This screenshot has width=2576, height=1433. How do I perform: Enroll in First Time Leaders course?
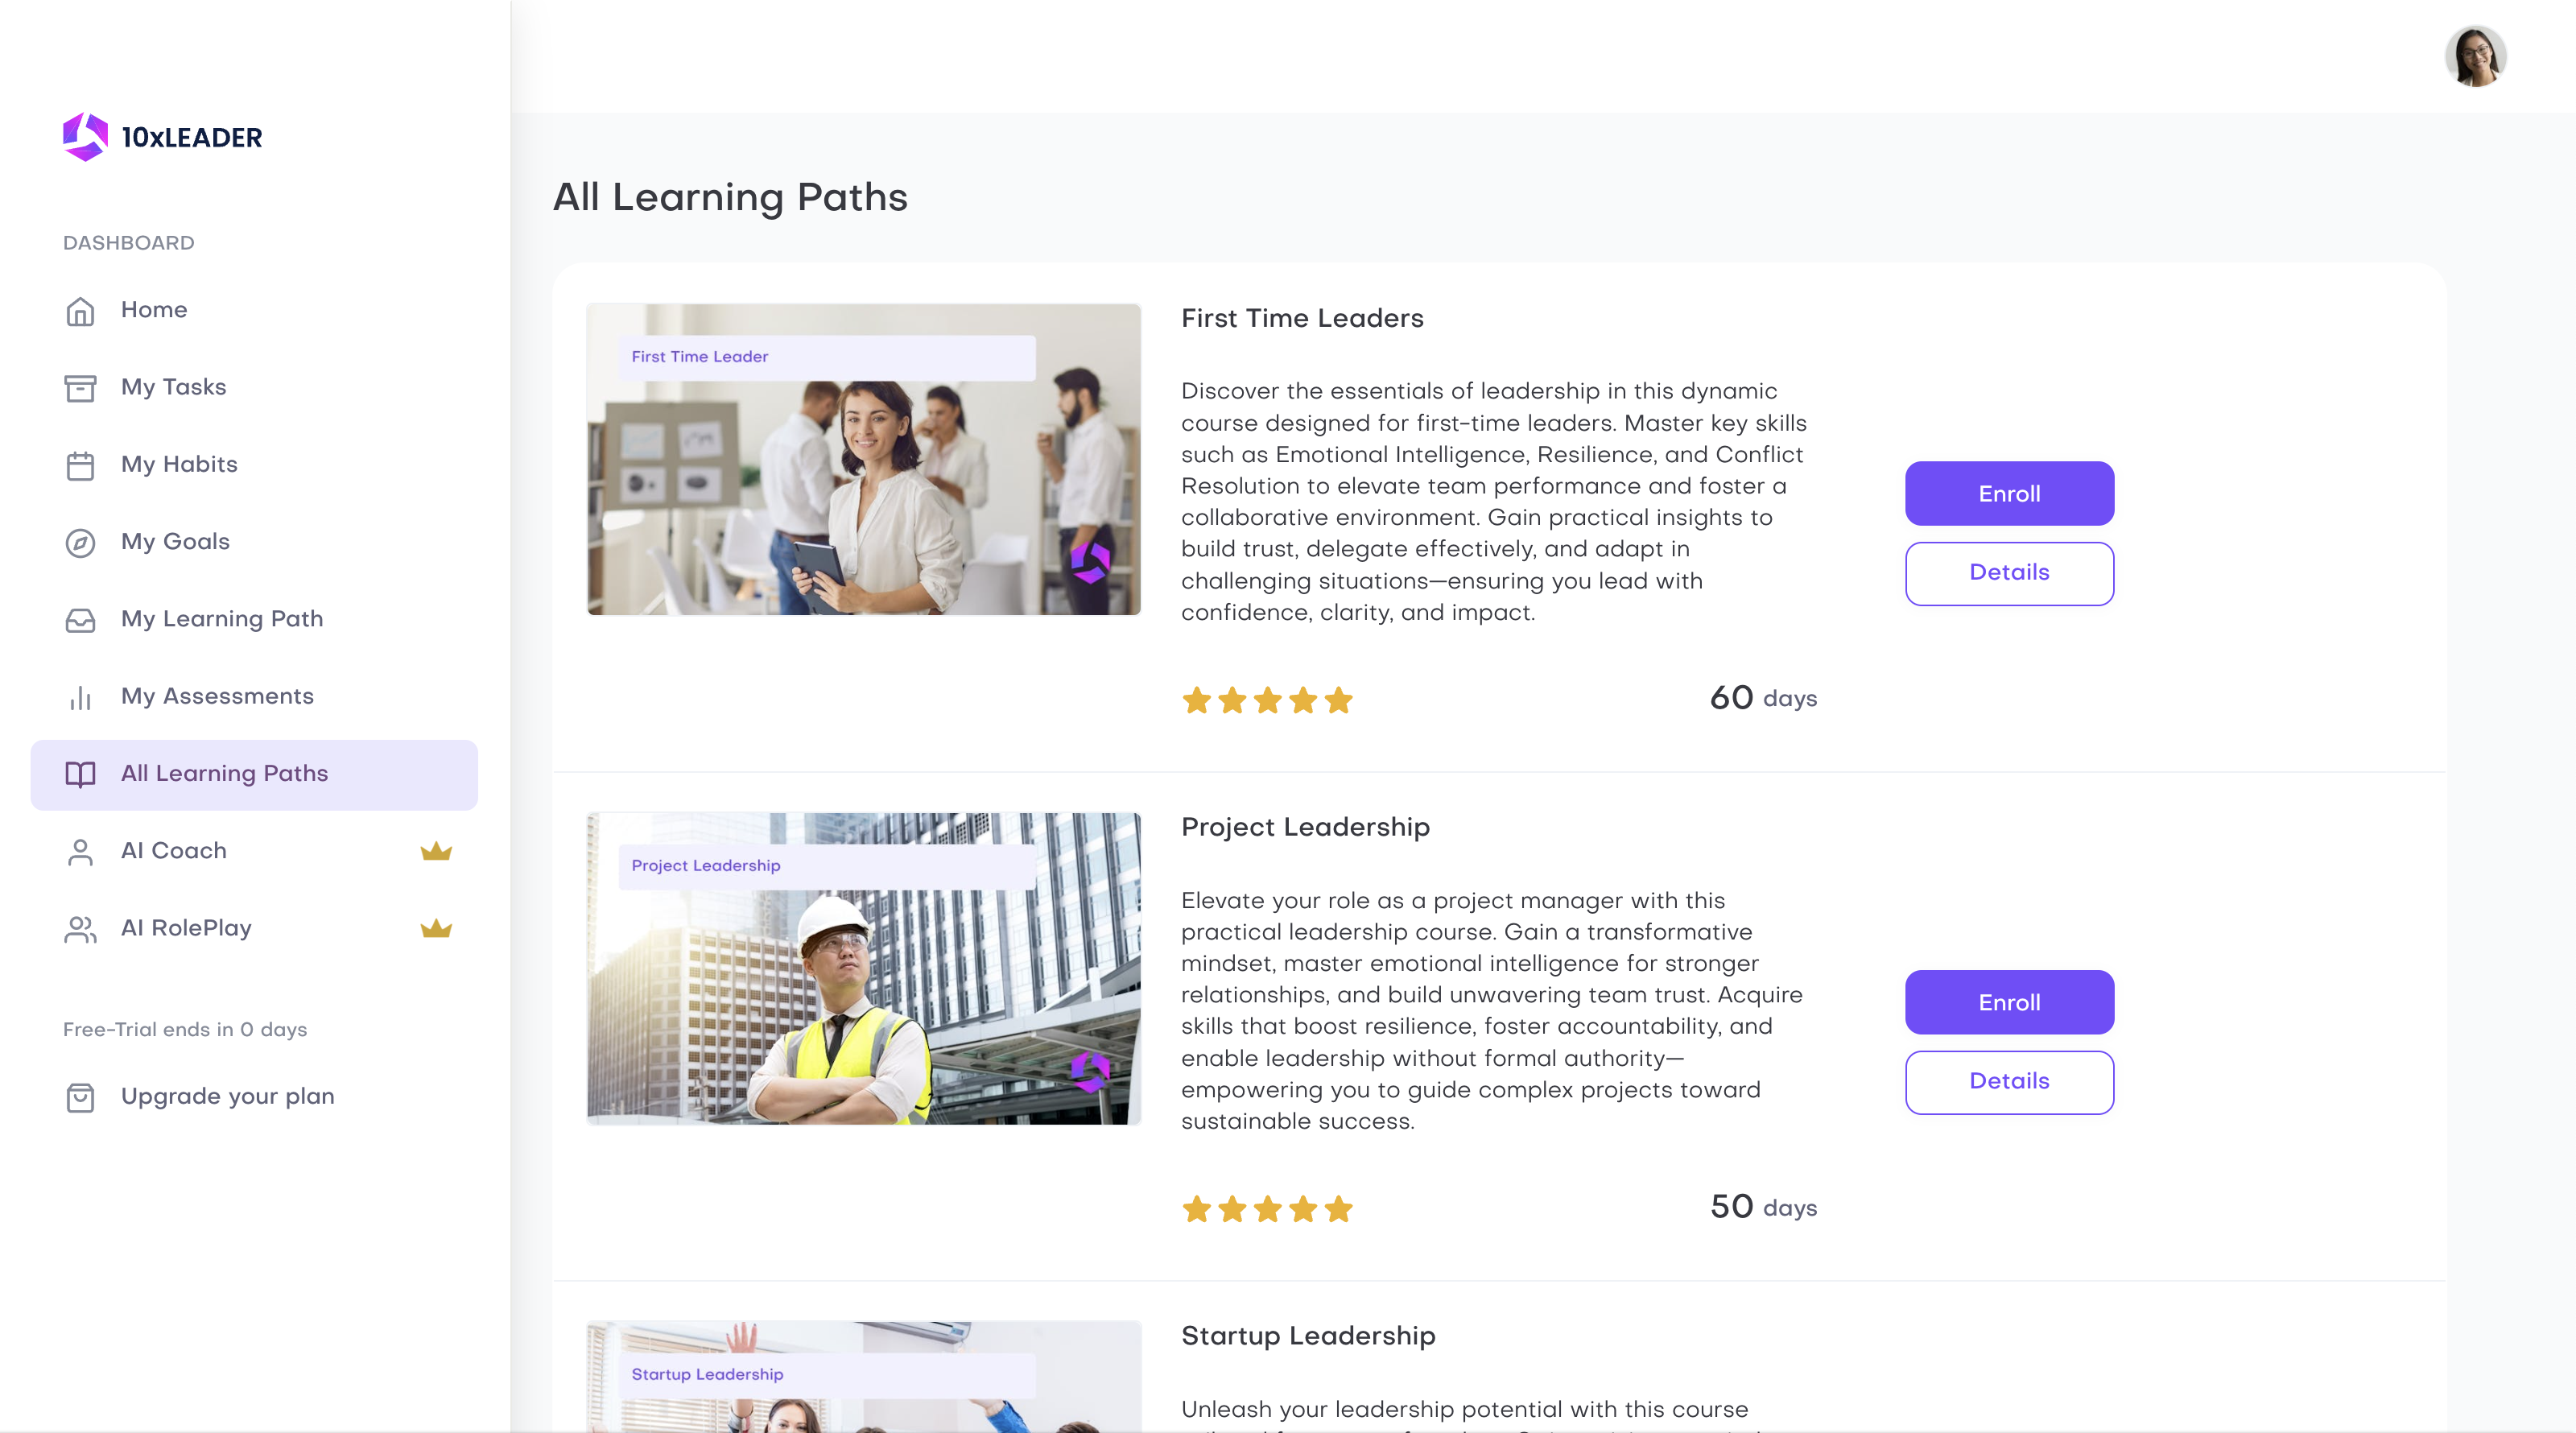point(2009,493)
